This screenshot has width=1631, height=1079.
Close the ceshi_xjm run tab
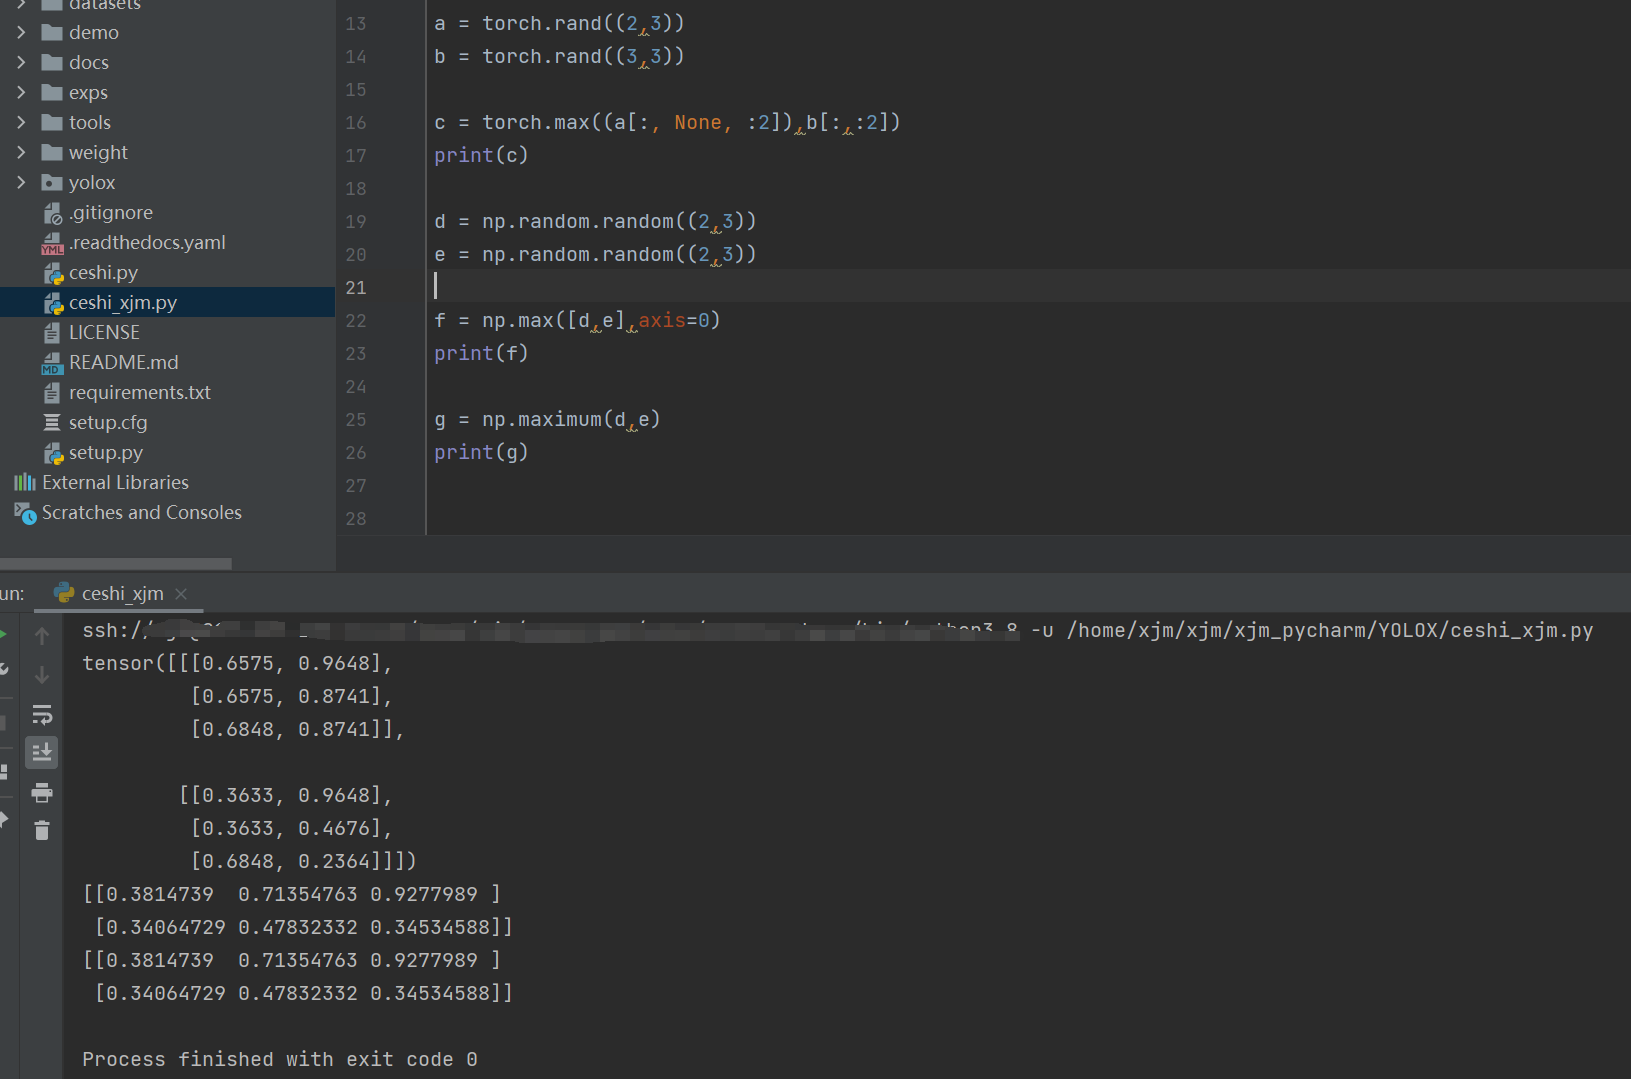(x=181, y=593)
